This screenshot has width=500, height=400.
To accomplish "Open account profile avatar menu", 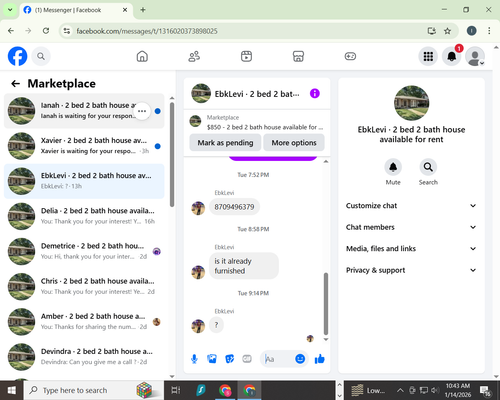I will tap(475, 56).
